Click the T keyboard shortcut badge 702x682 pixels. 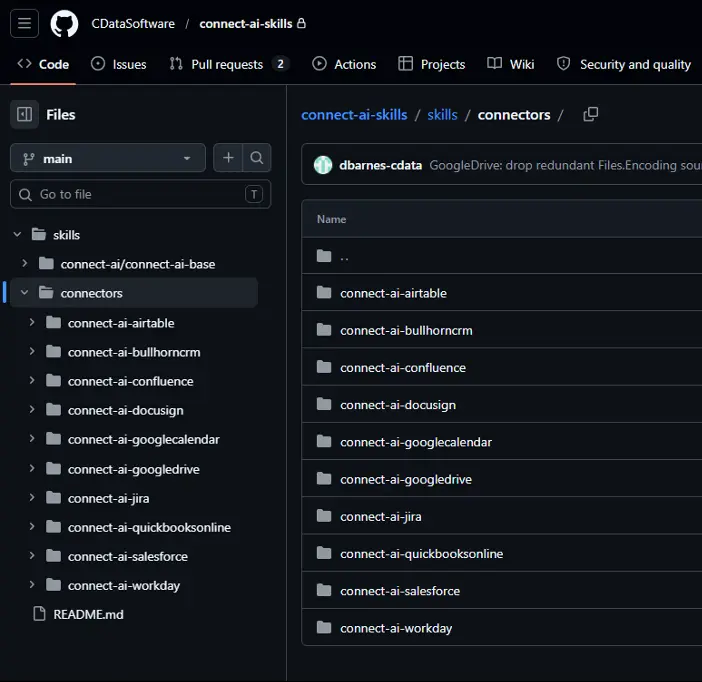click(x=254, y=194)
